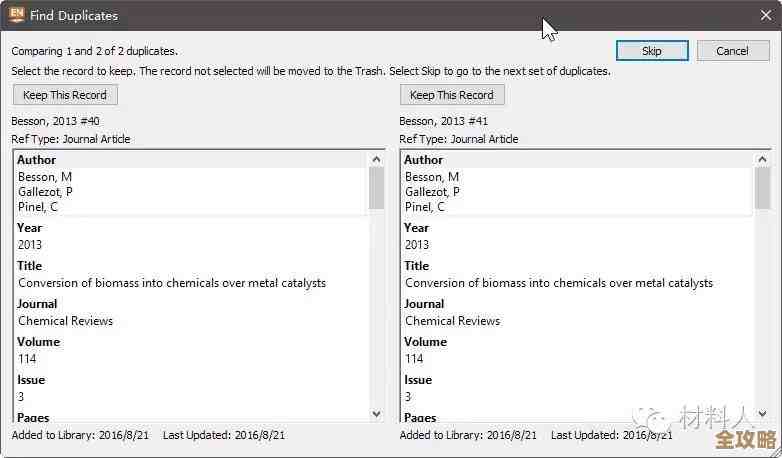Click the left panel scrollbar thumb
Image resolution: width=782 pixels, height=458 pixels.
pyautogui.click(x=377, y=187)
